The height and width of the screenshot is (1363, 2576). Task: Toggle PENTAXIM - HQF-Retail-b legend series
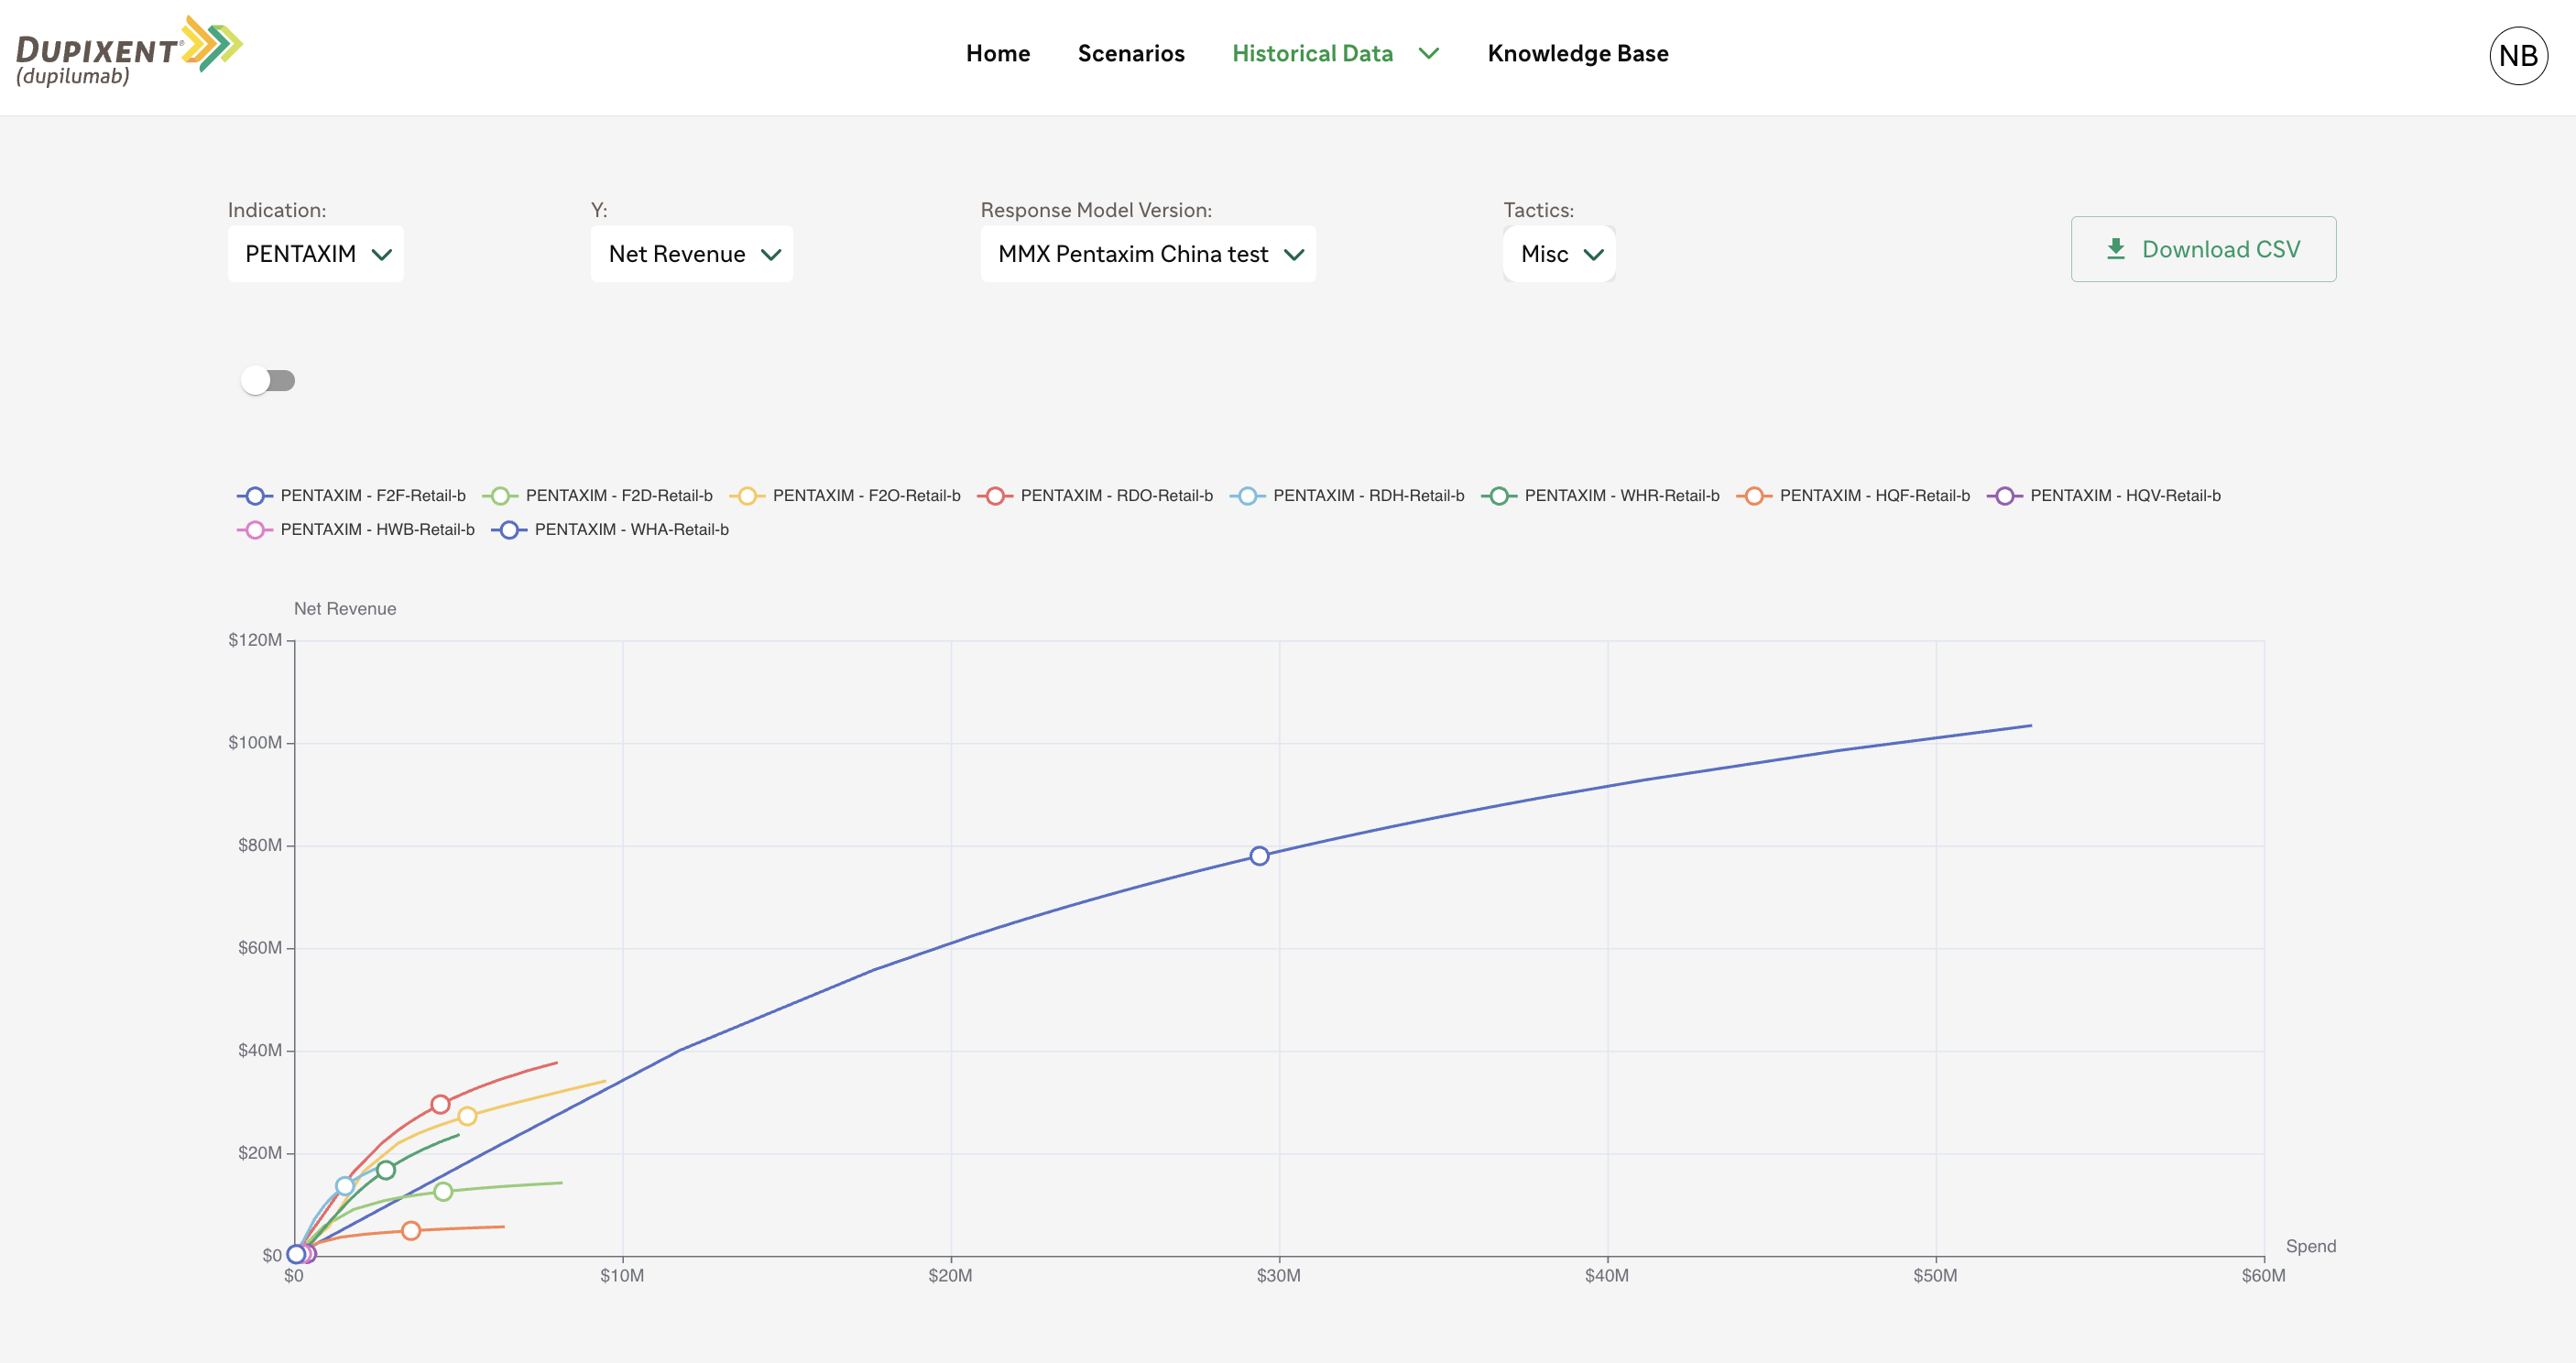click(1853, 496)
